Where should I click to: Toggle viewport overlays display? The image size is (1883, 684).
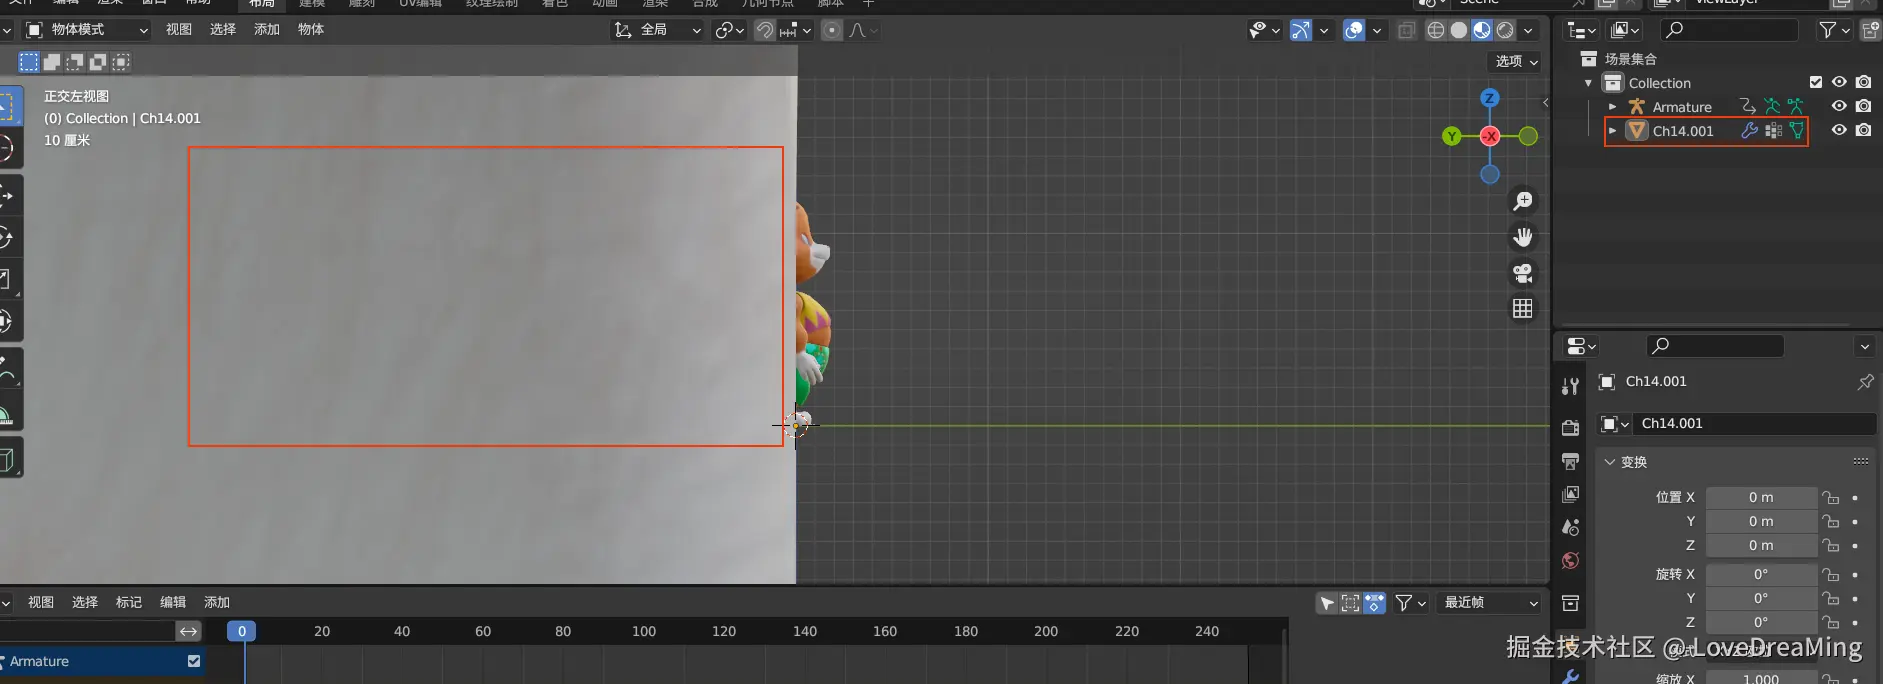click(1354, 30)
